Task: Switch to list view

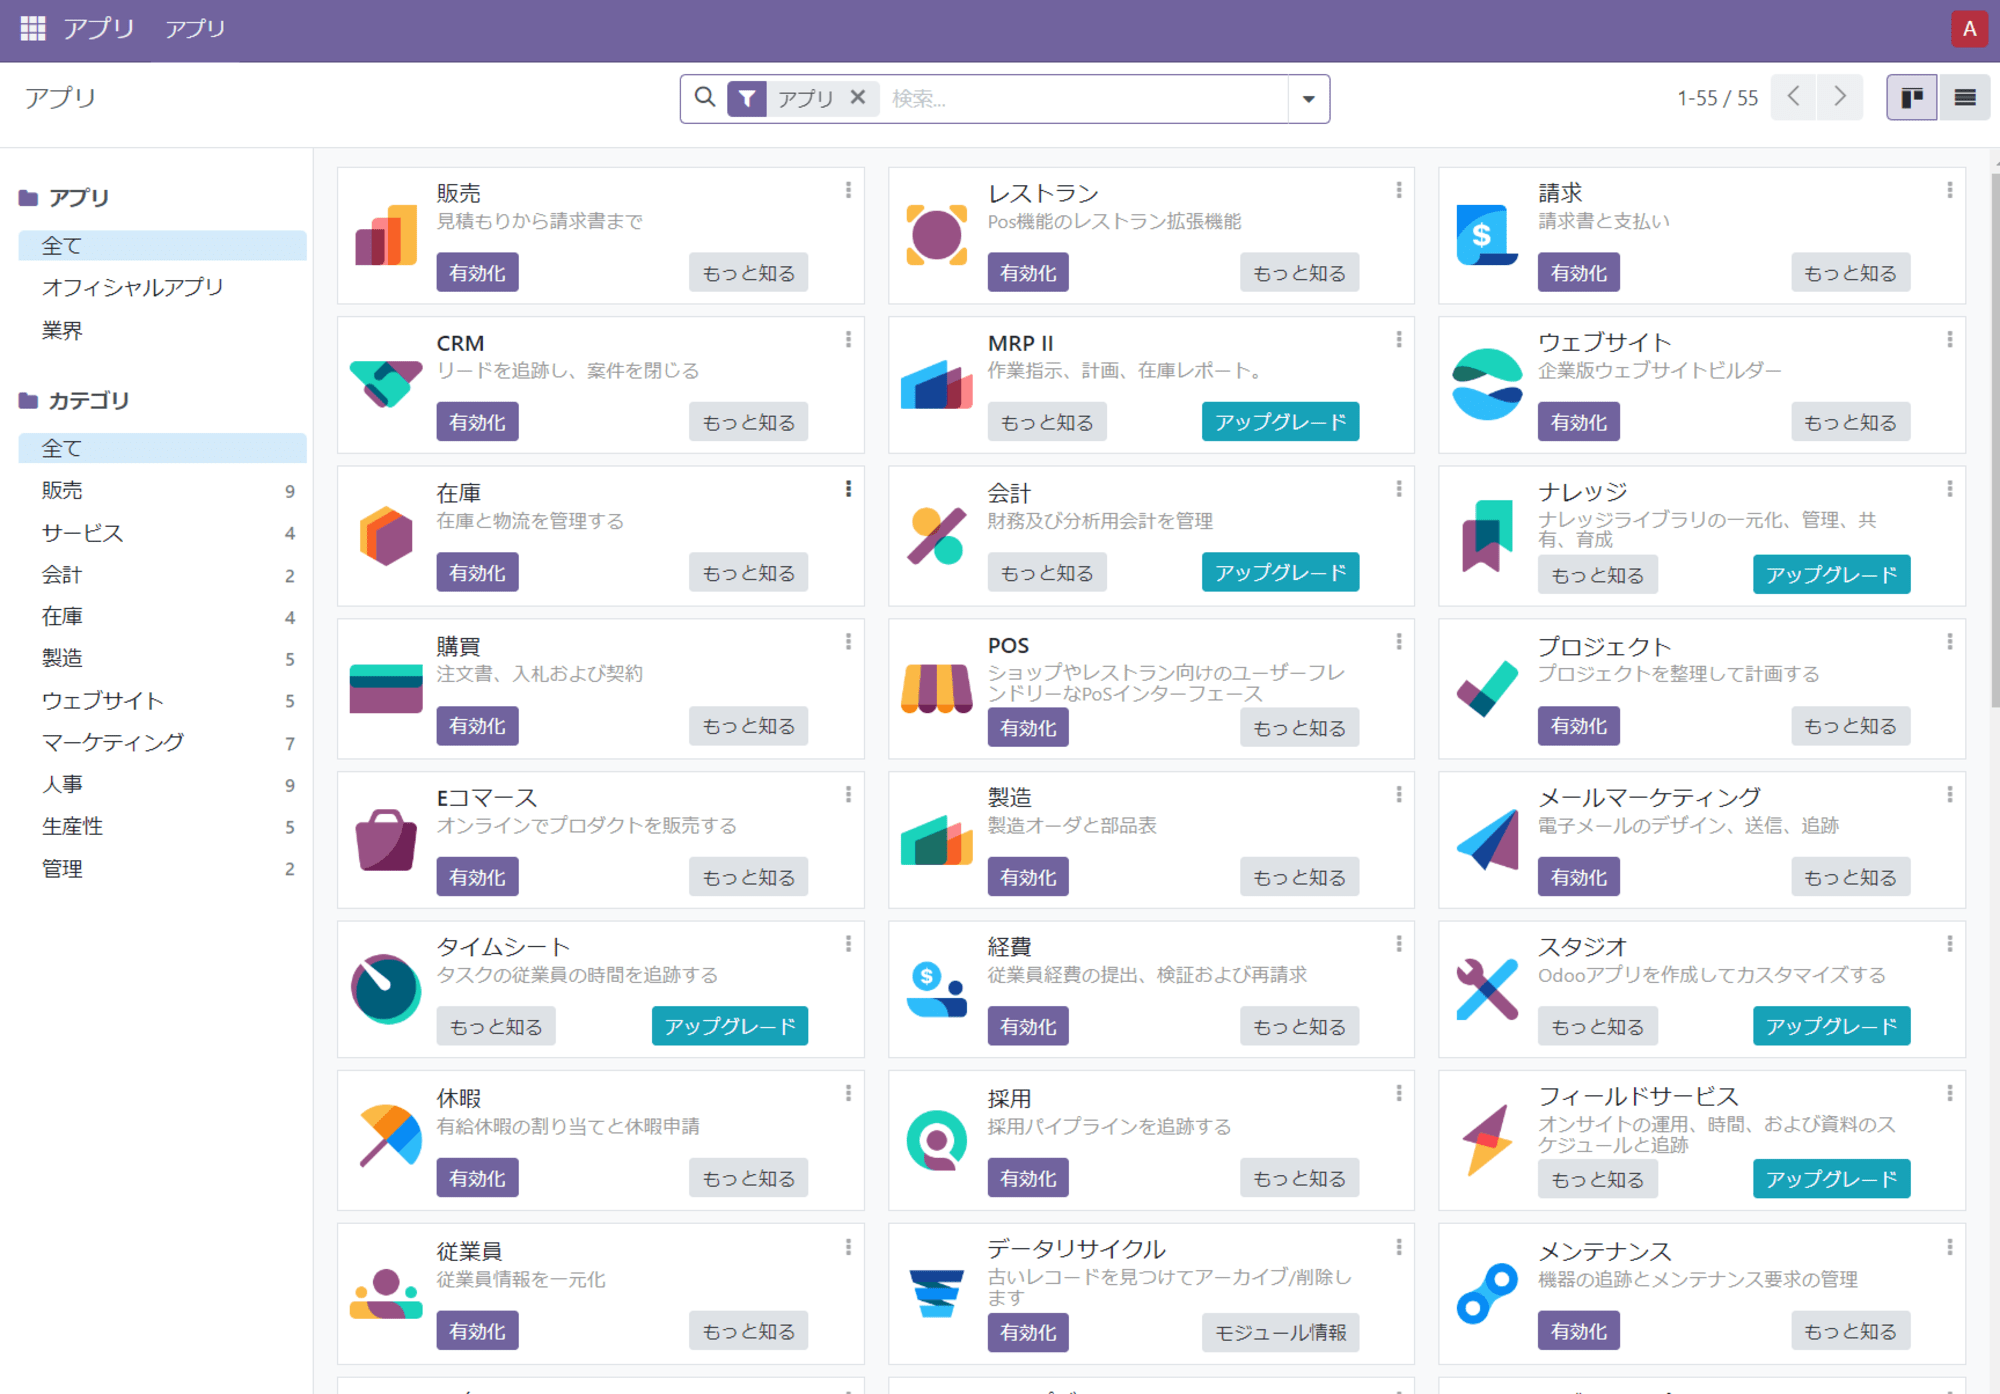Action: point(1964,98)
